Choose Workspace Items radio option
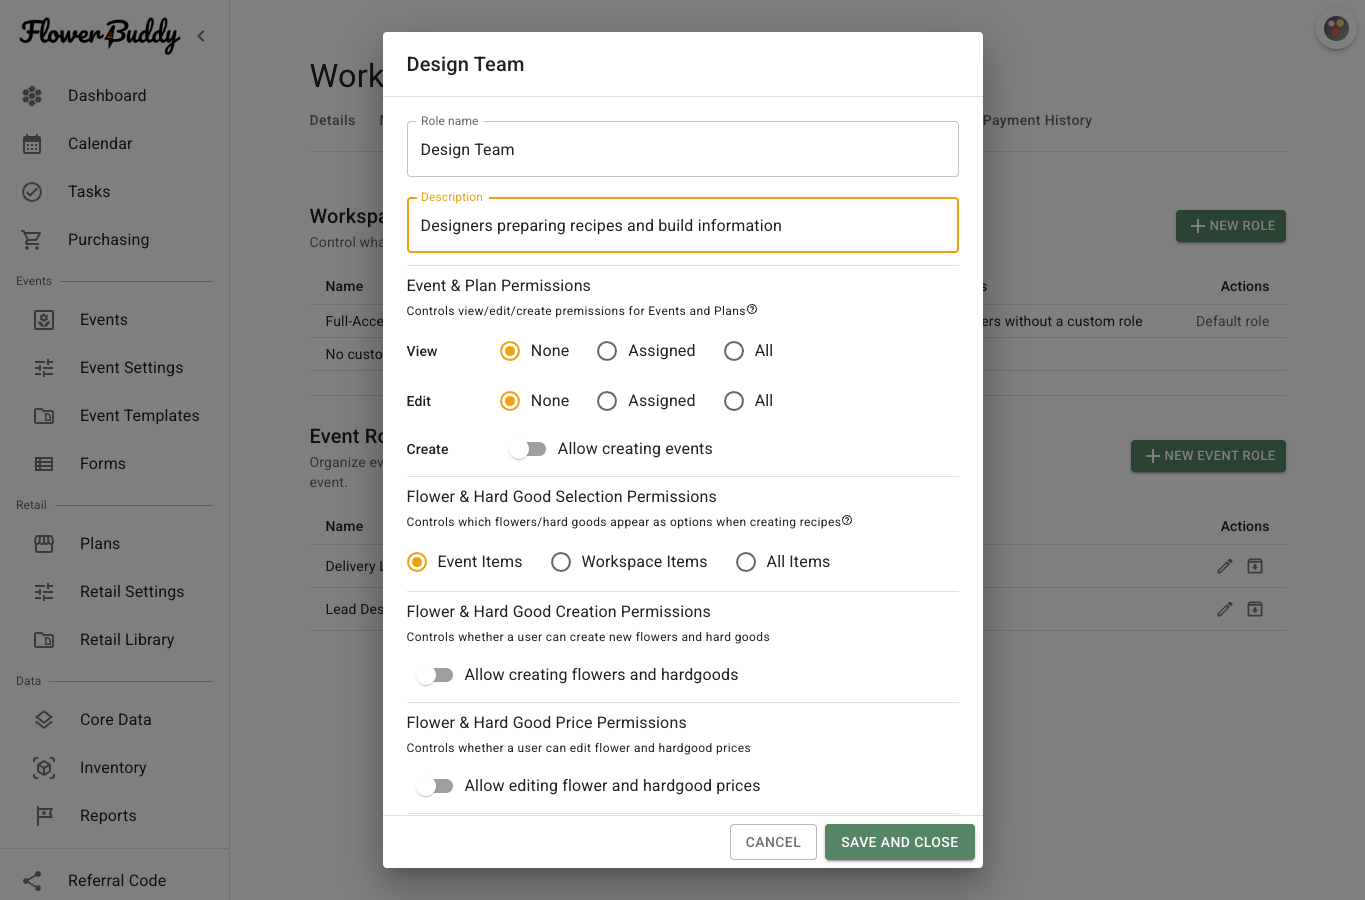Image resolution: width=1365 pixels, height=900 pixels. coord(561,562)
